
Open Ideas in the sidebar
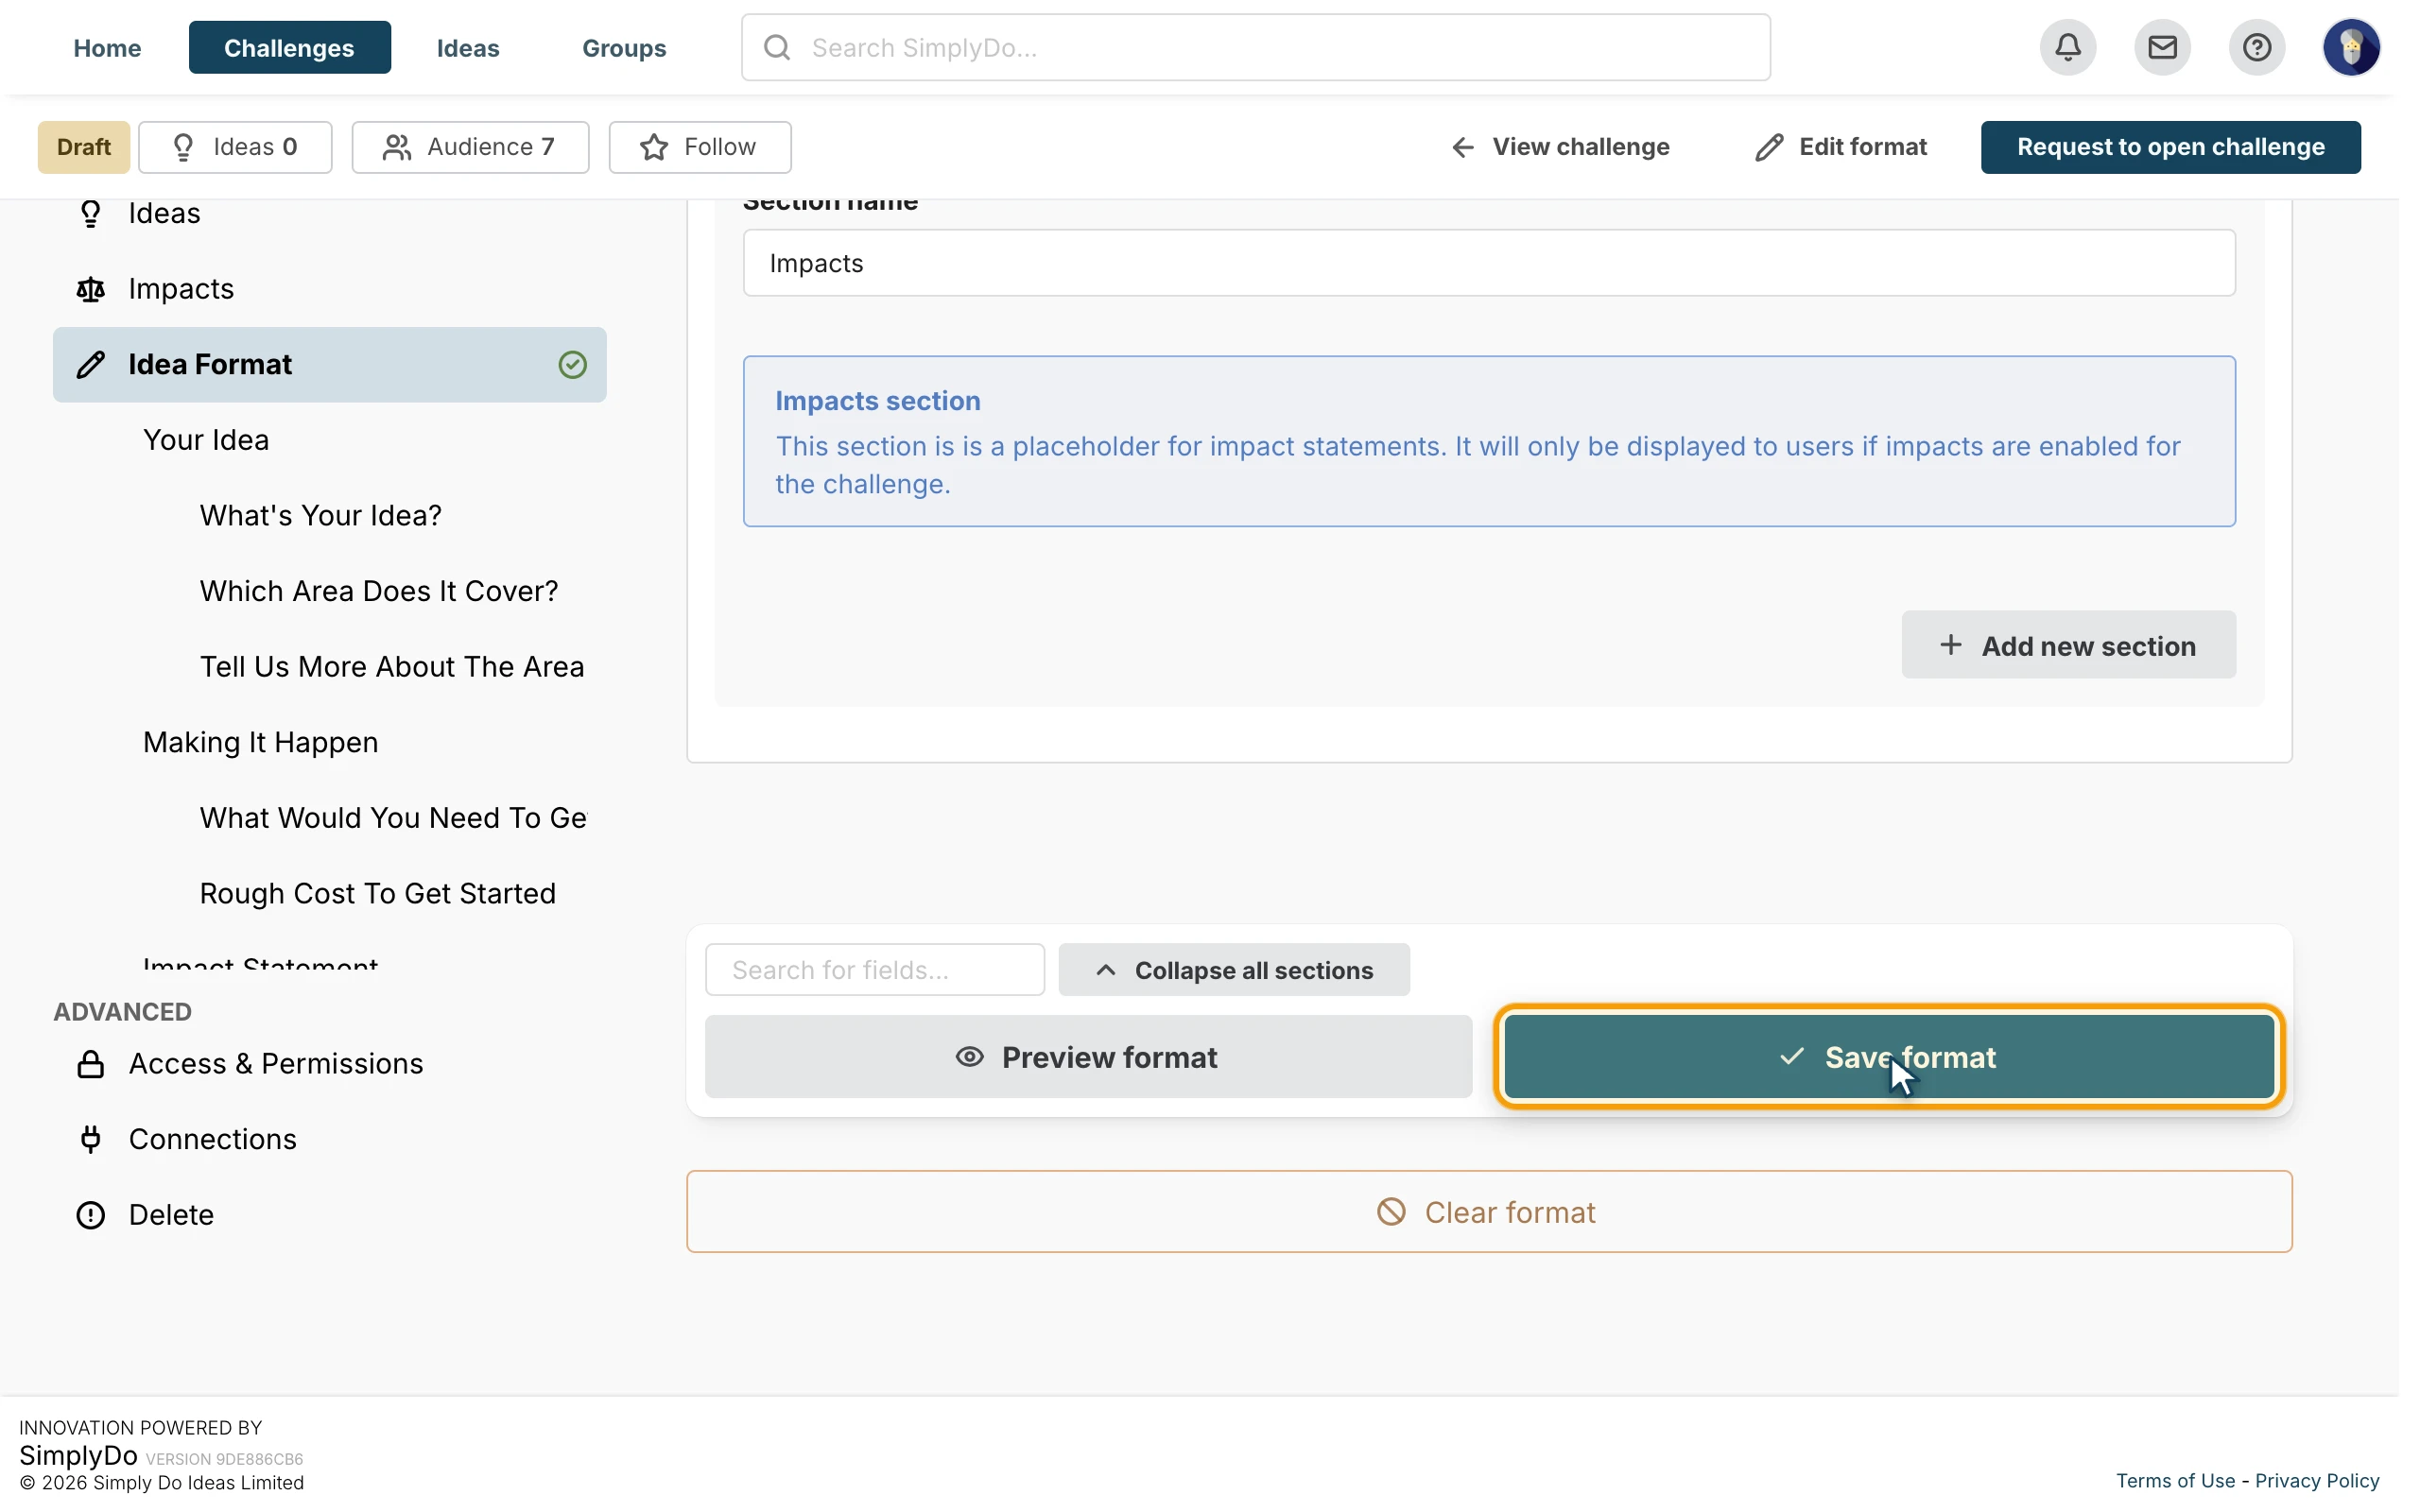330,213
